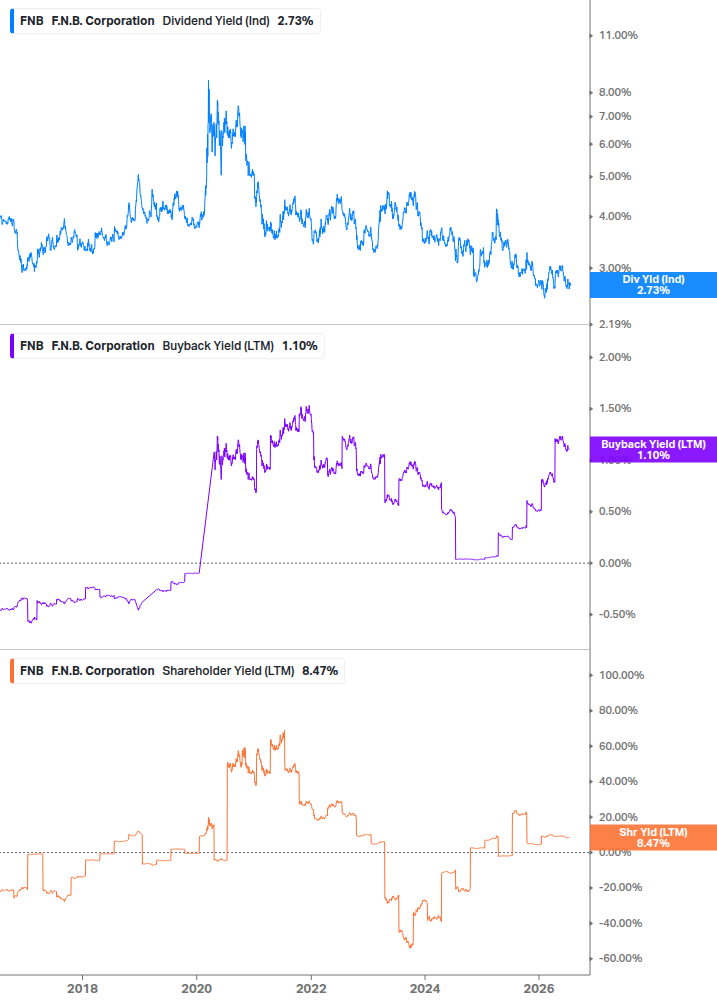This screenshot has height=1005, width=717.
Task: Click the 20.00% tick on shareholder yield axis
Action: tap(618, 817)
